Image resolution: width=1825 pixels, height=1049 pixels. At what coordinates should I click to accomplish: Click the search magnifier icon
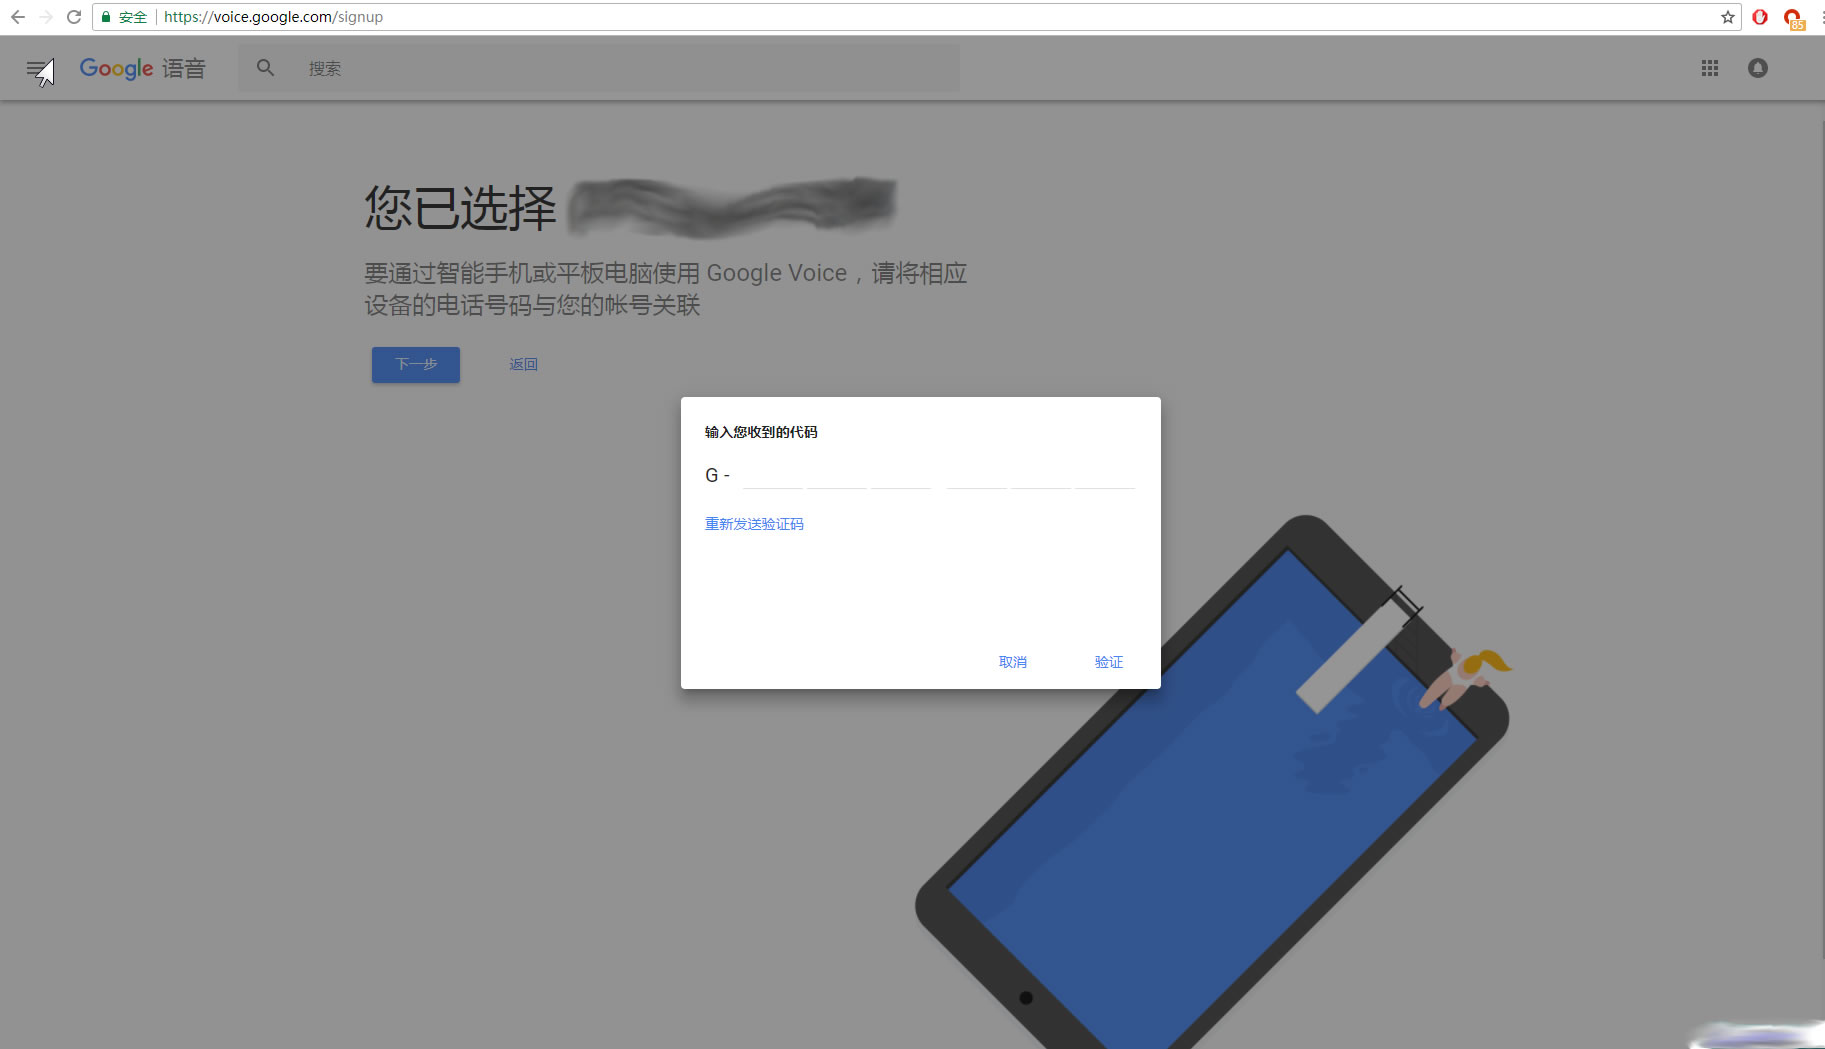pos(265,68)
